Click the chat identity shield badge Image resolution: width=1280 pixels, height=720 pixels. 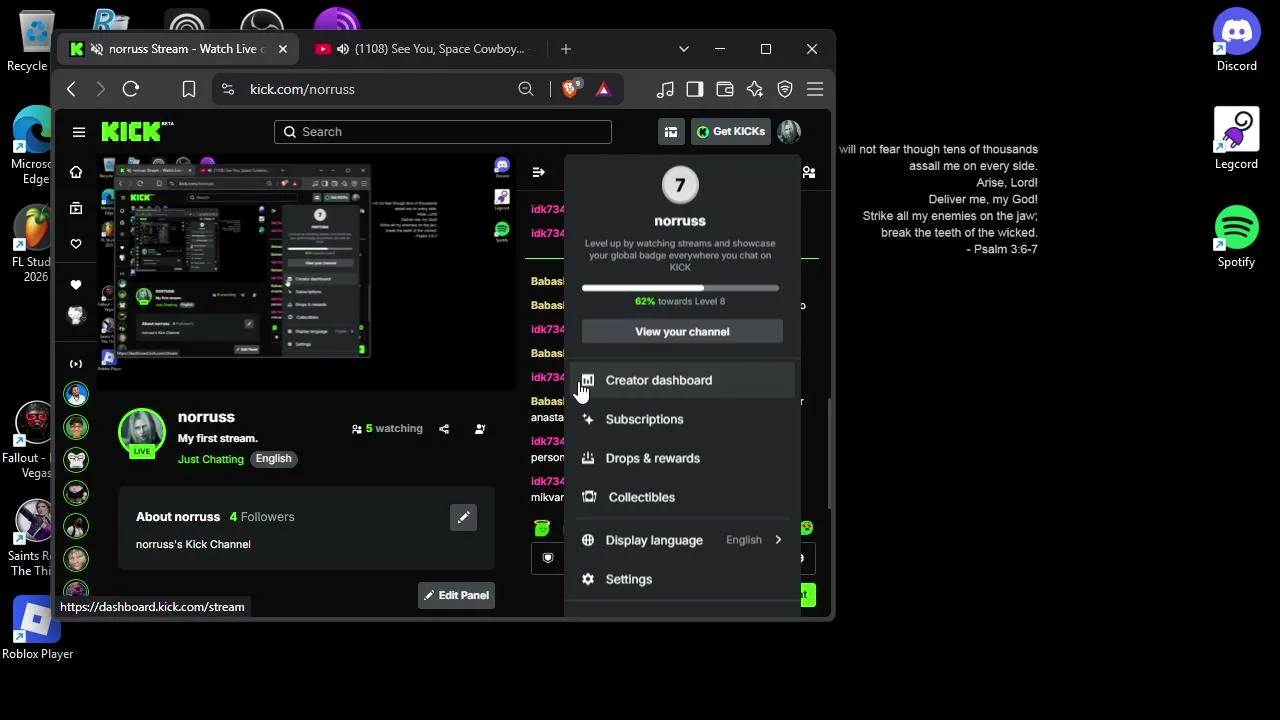coord(548,558)
